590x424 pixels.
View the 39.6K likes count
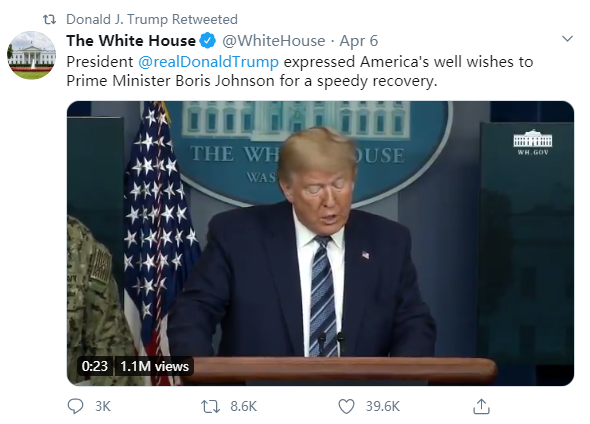point(383,407)
